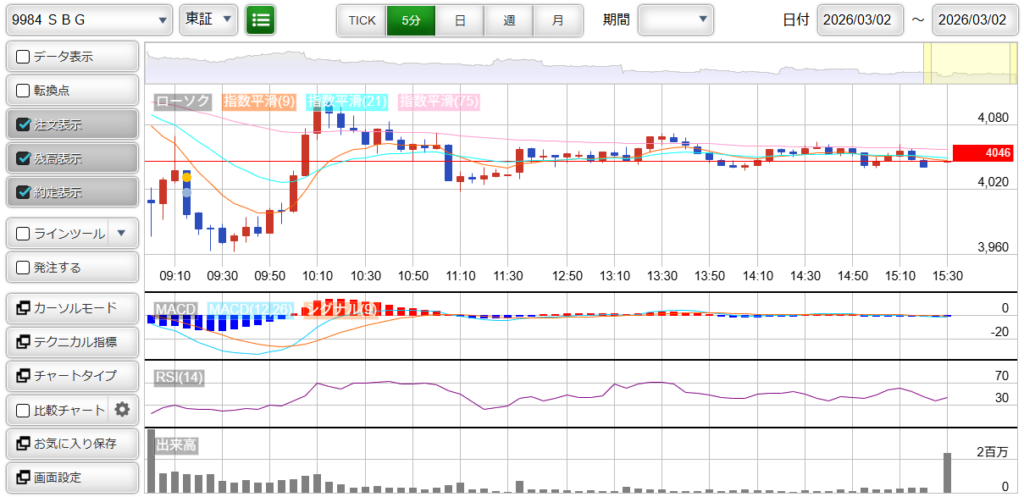1024x497 pixels.
Task: Click the start date field 2026/03/02
Action: click(860, 20)
